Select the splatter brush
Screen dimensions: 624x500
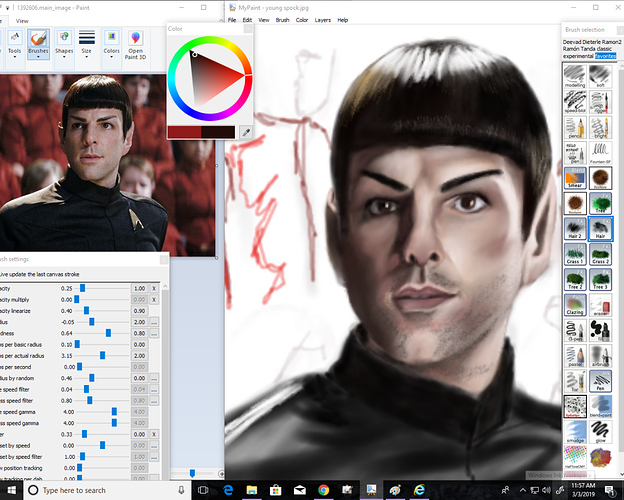tap(575, 406)
